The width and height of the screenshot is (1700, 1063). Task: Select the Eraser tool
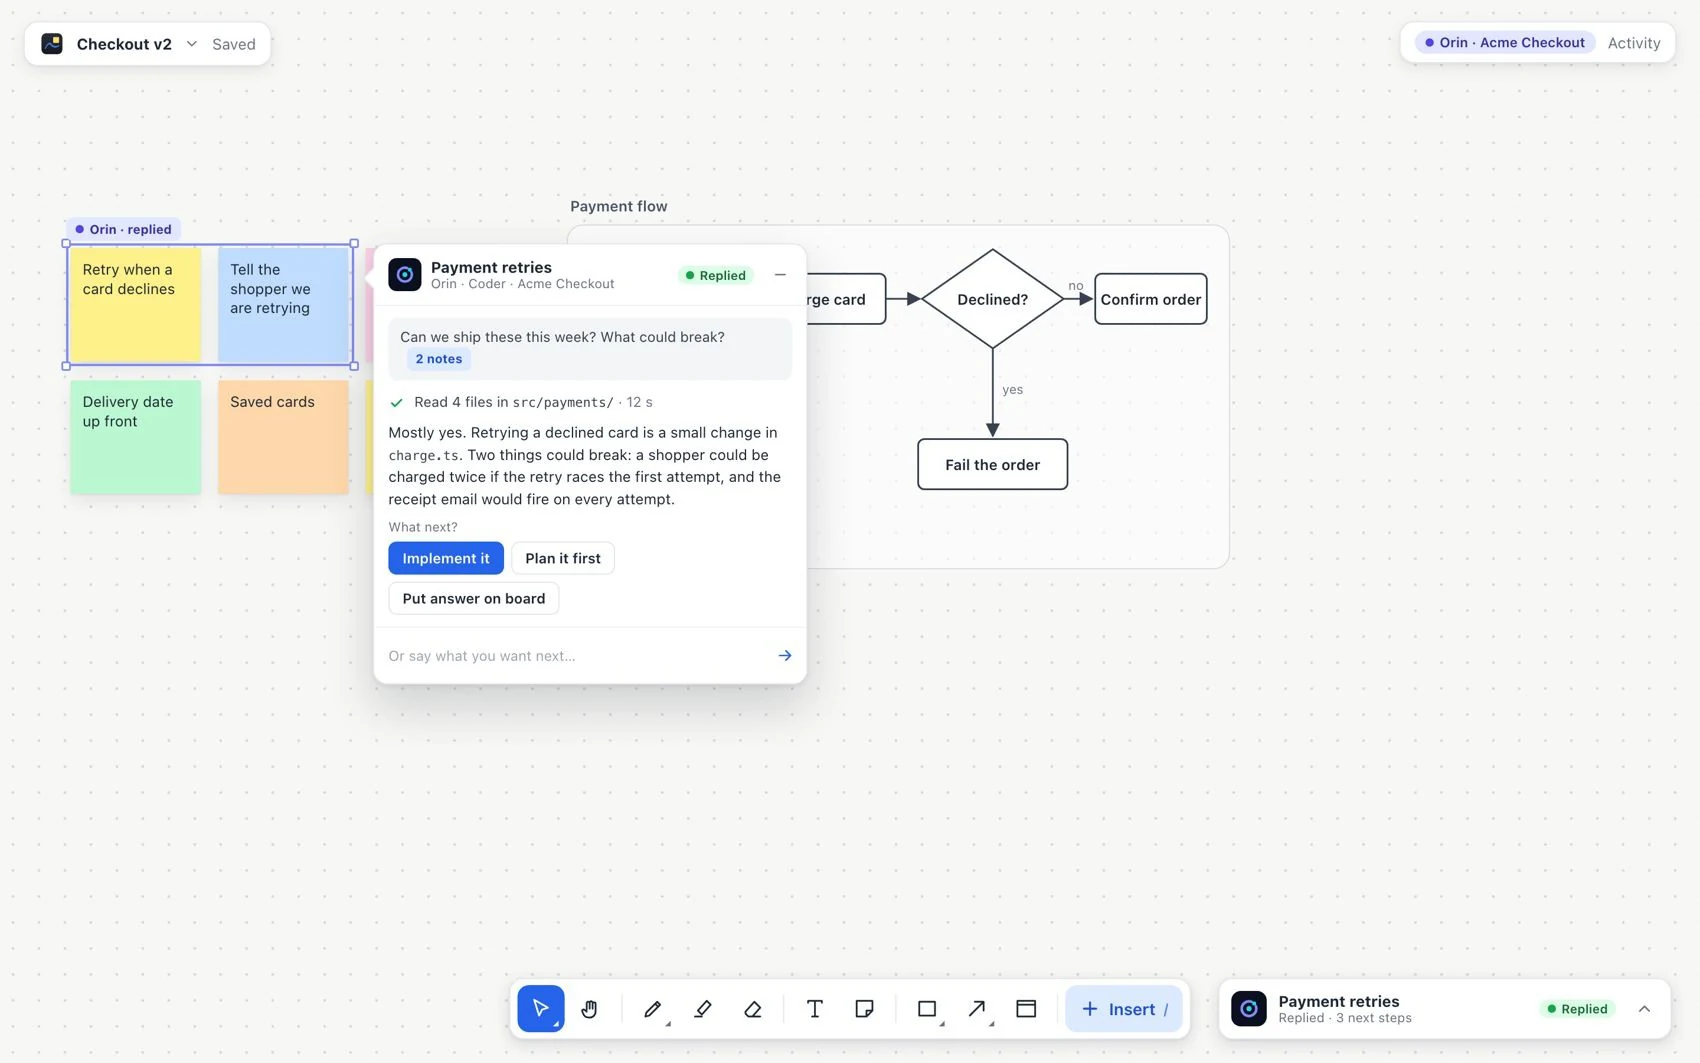(753, 1008)
